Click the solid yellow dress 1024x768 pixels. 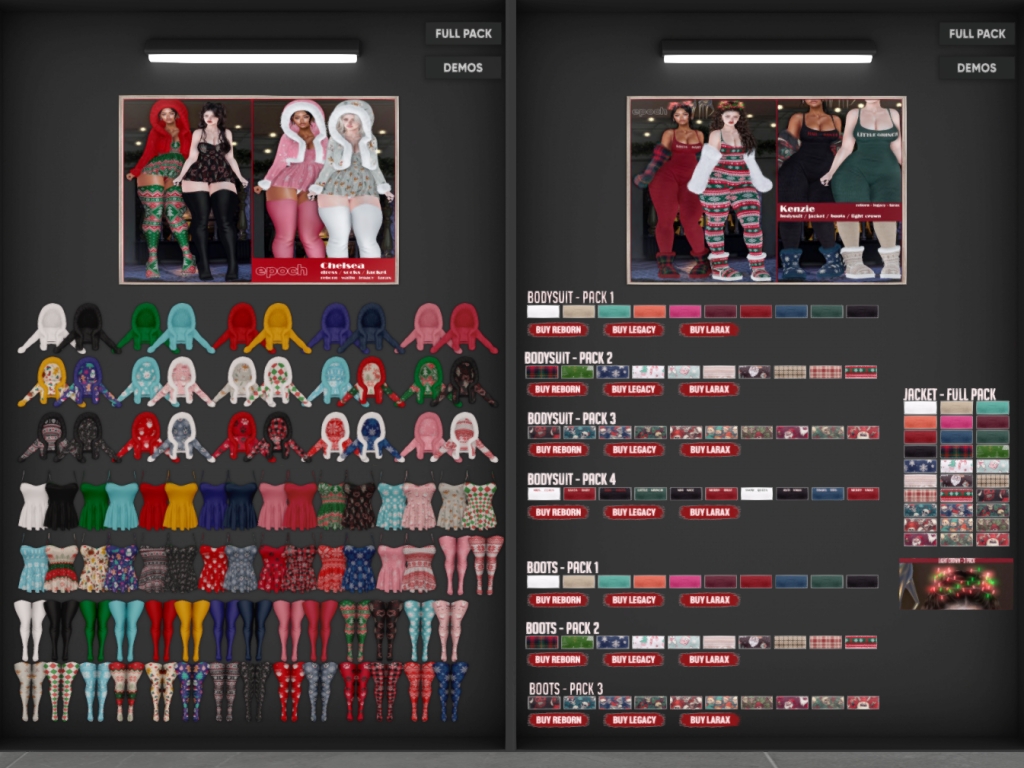click(181, 506)
